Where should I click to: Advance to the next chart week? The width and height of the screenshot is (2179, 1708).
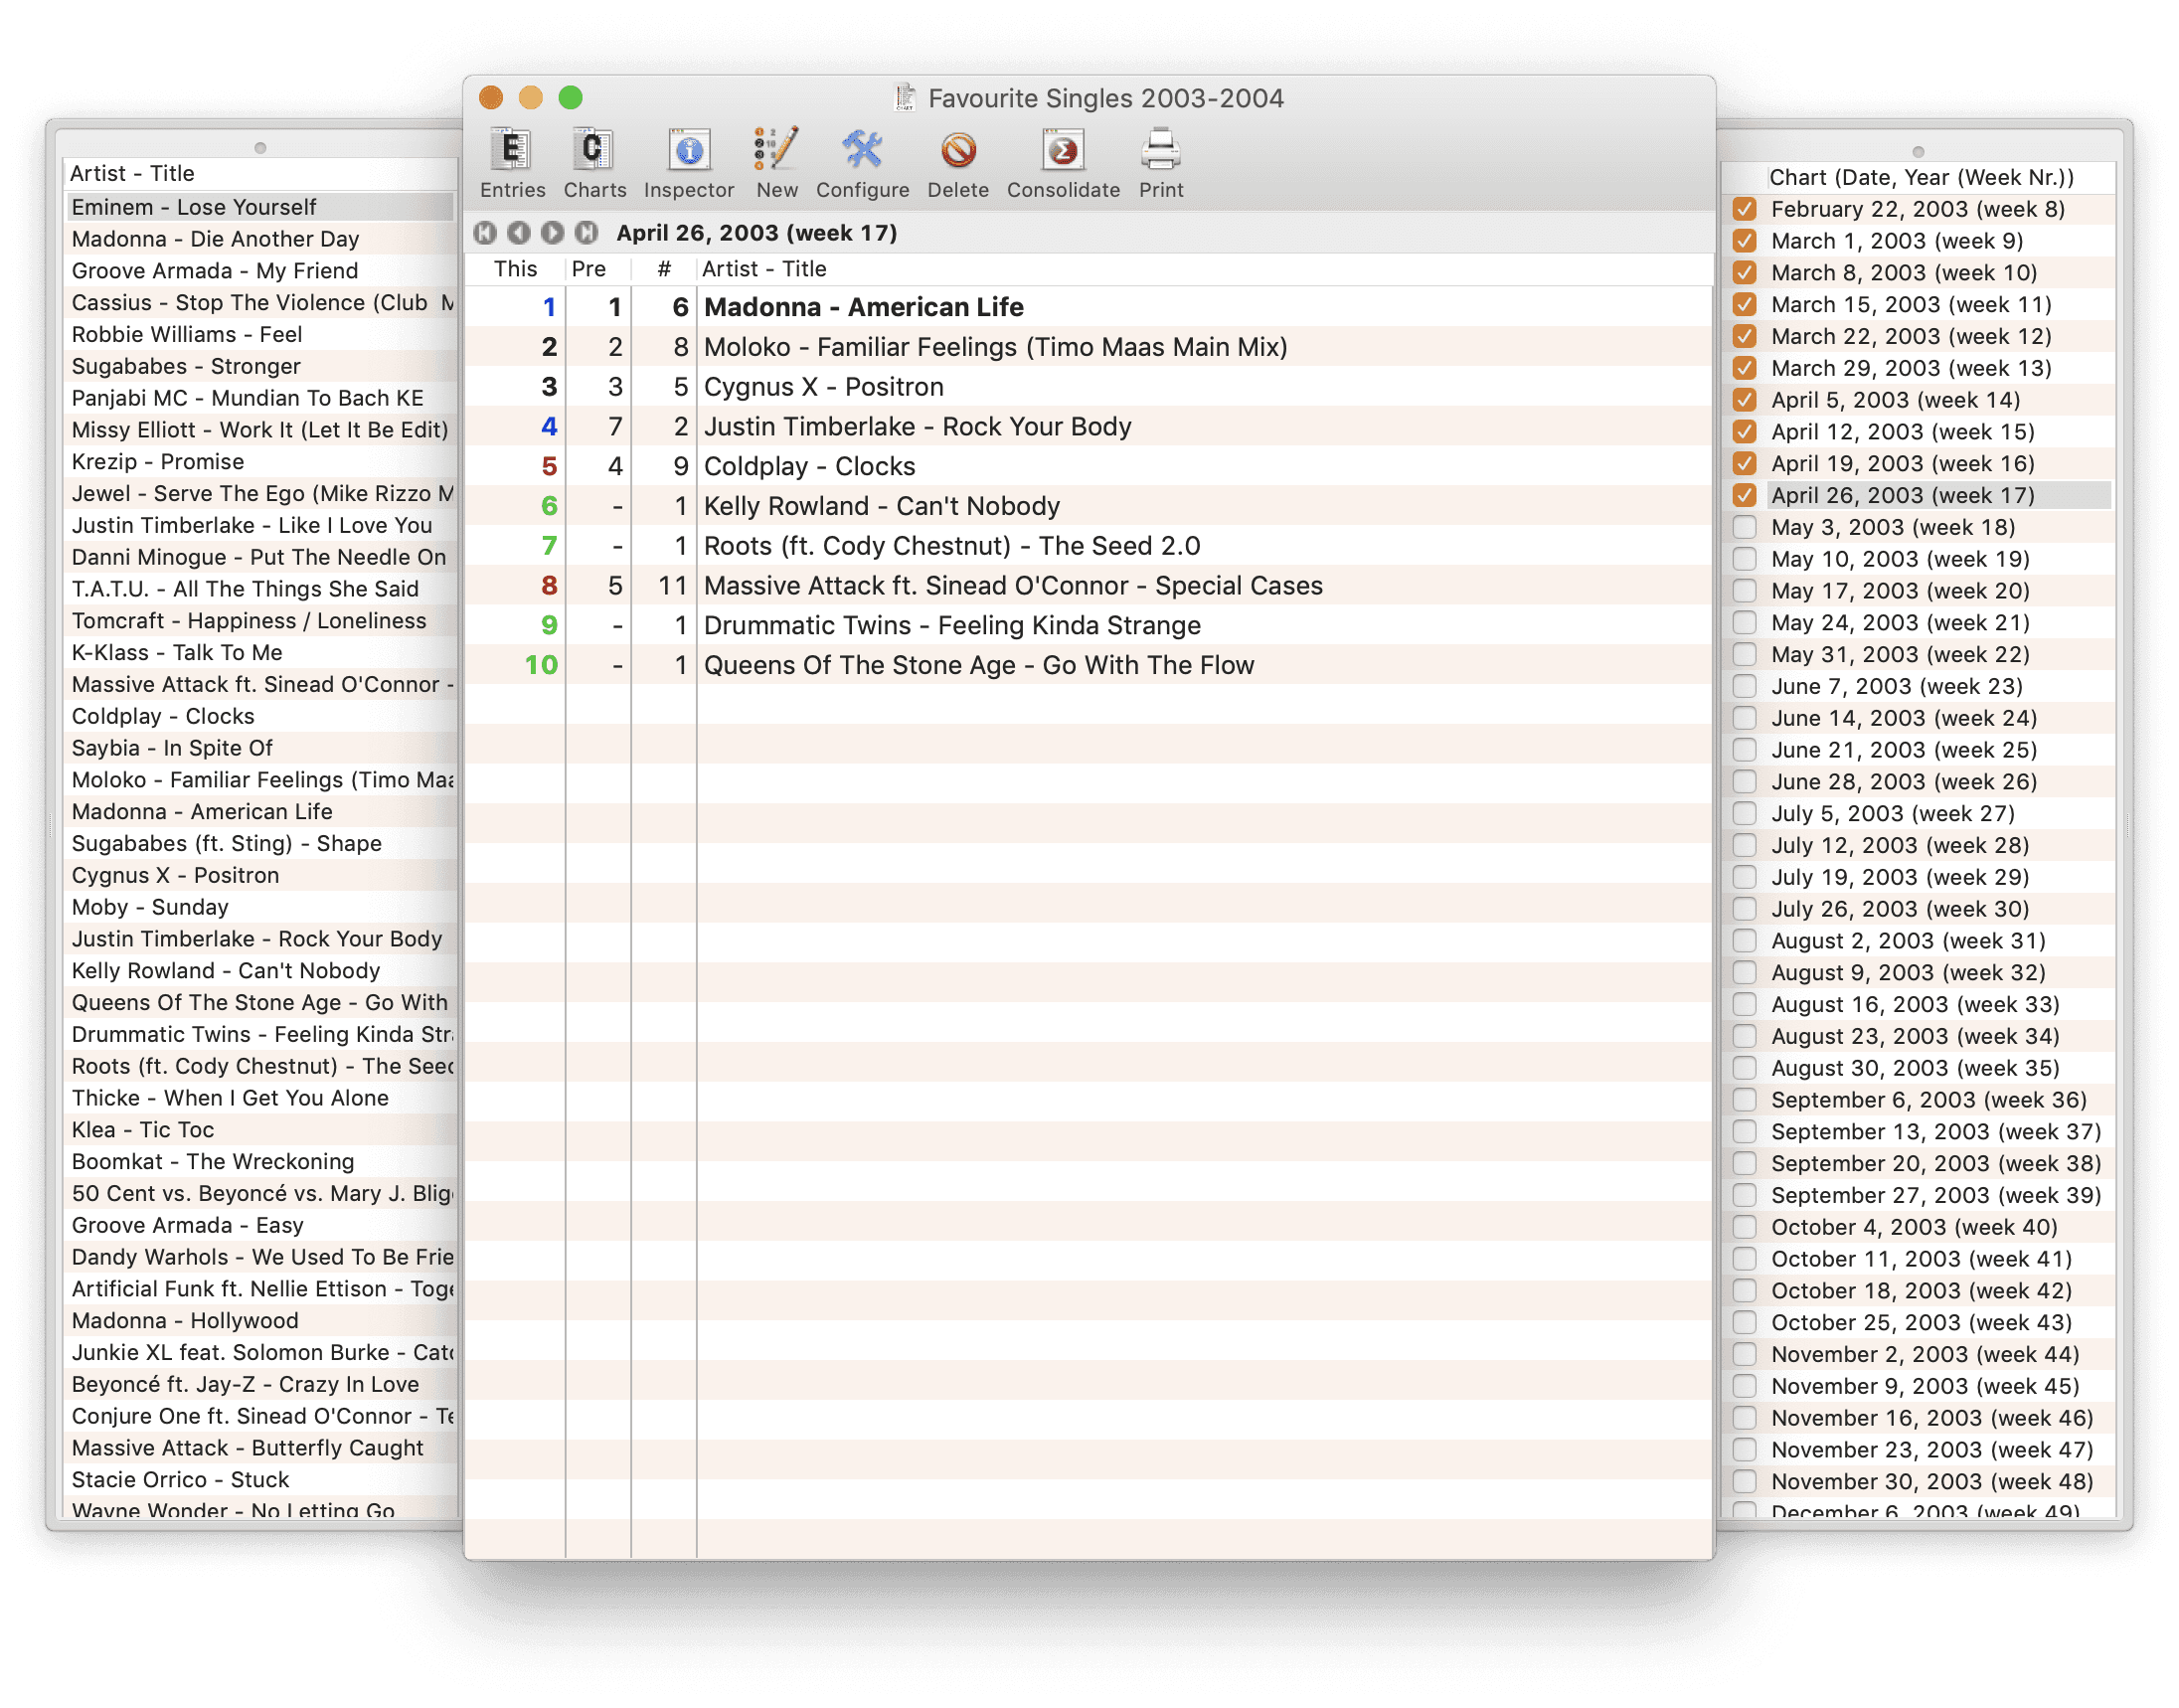[552, 233]
